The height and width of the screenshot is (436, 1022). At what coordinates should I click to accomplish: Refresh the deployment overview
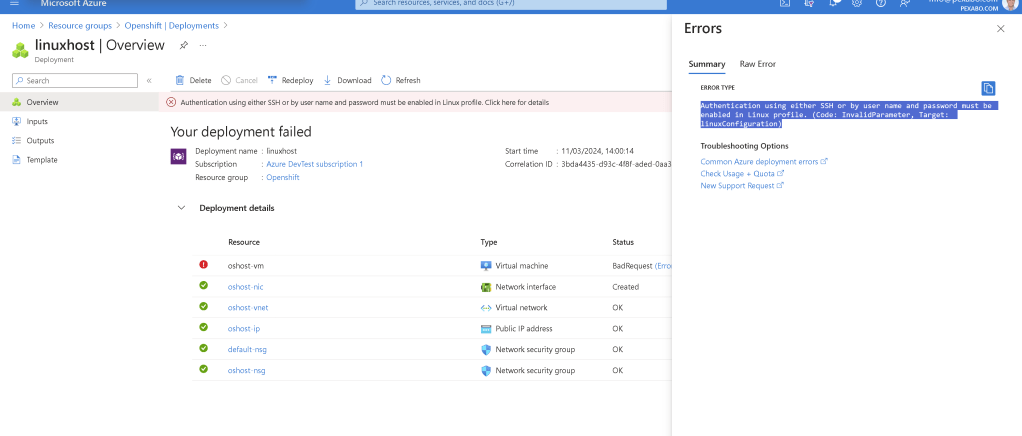pyautogui.click(x=401, y=80)
